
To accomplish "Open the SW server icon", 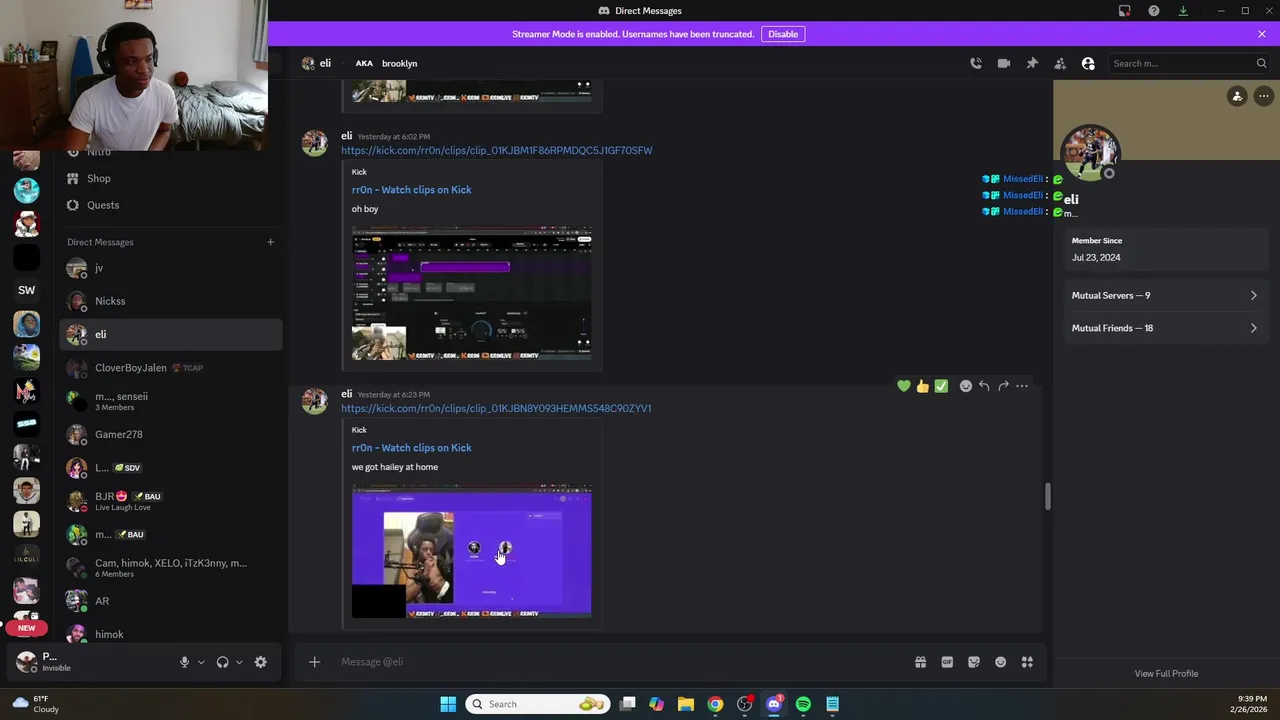I will (27, 290).
